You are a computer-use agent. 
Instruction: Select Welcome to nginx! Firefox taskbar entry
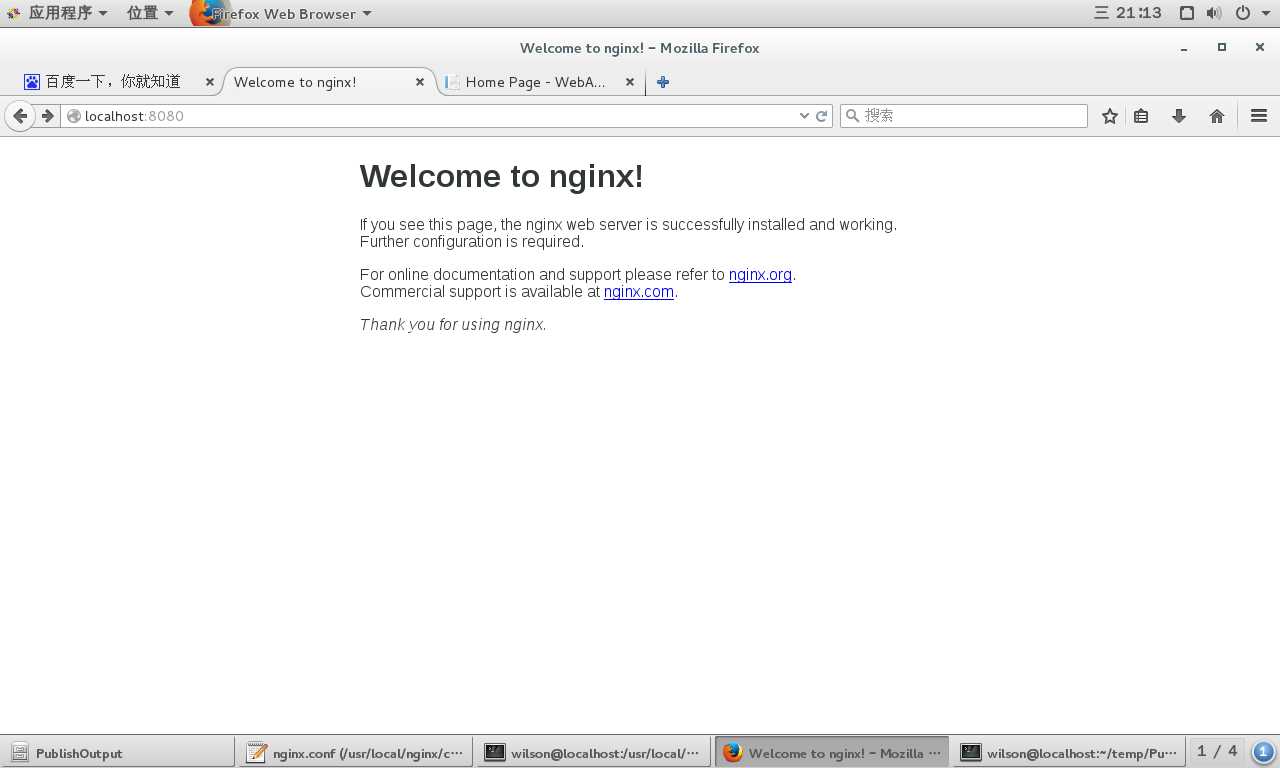(832, 753)
